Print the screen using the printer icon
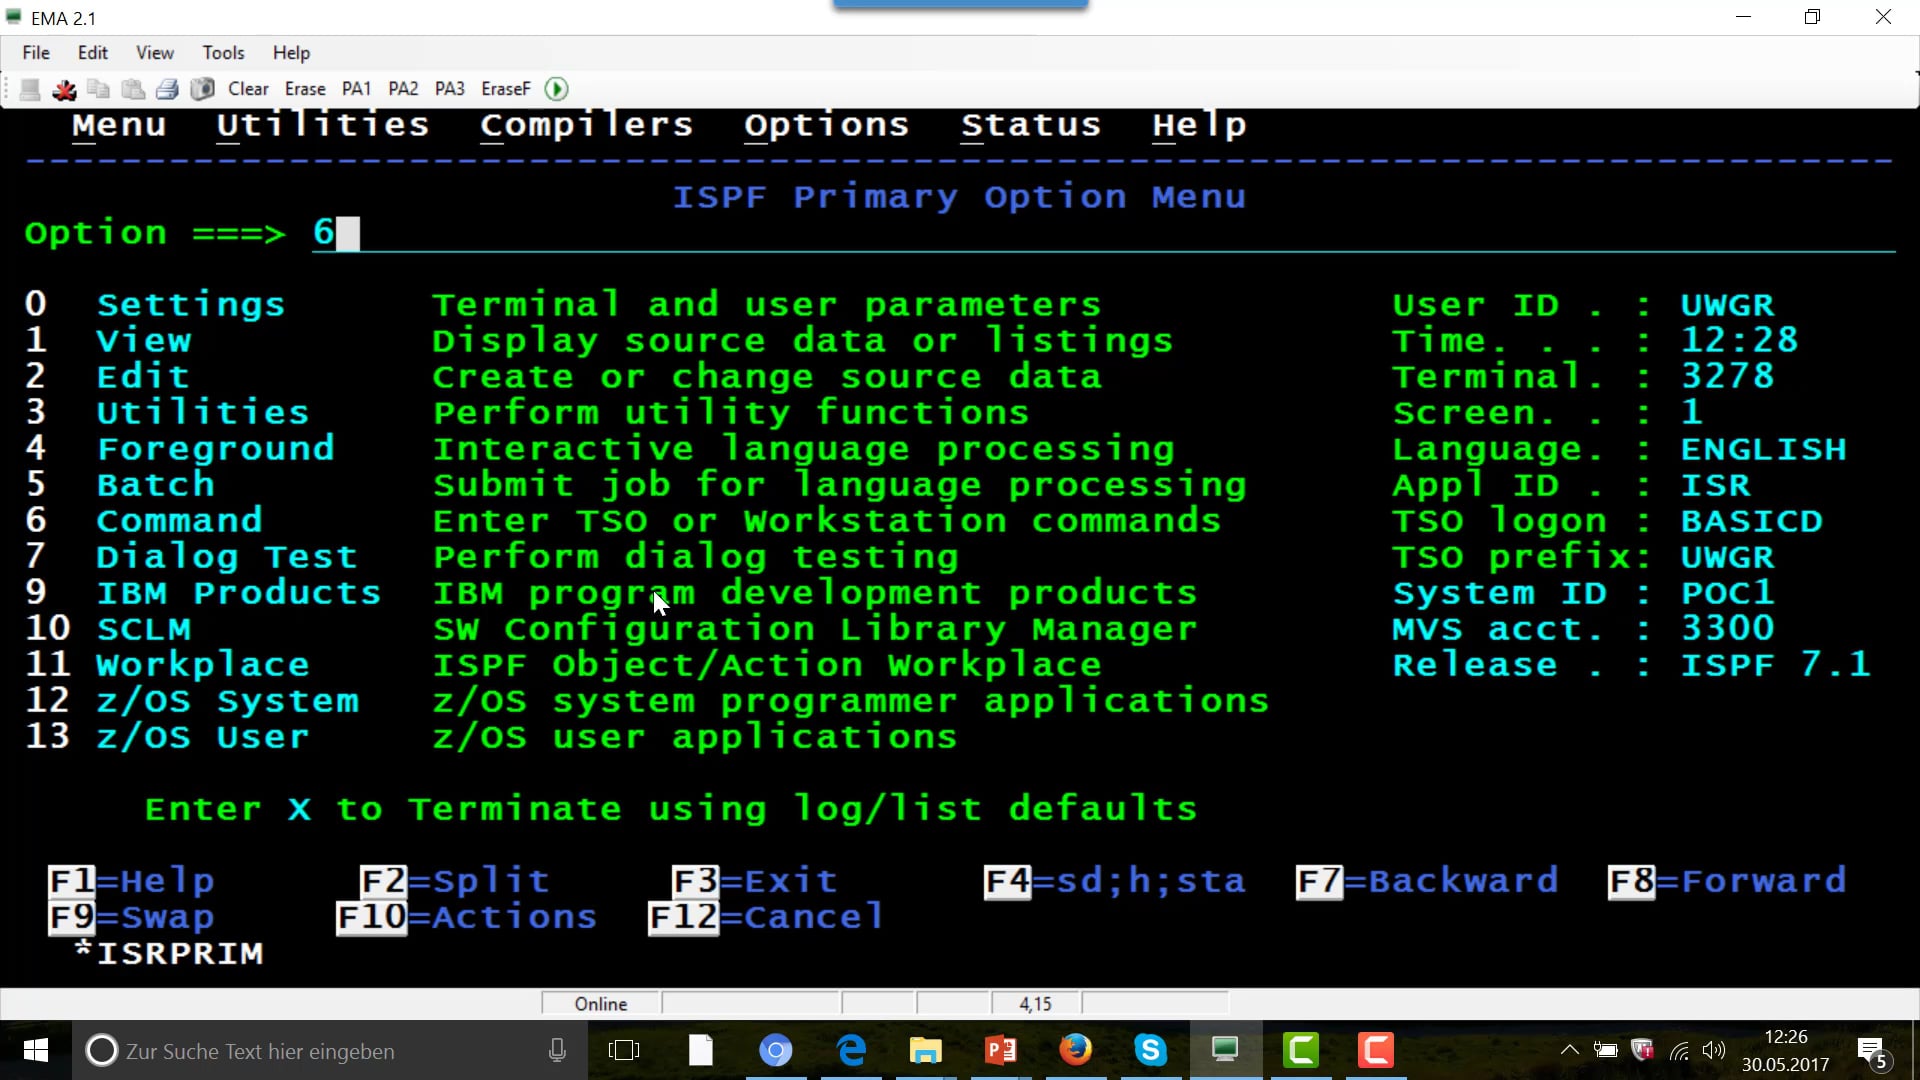The image size is (1920, 1080). pos(167,89)
